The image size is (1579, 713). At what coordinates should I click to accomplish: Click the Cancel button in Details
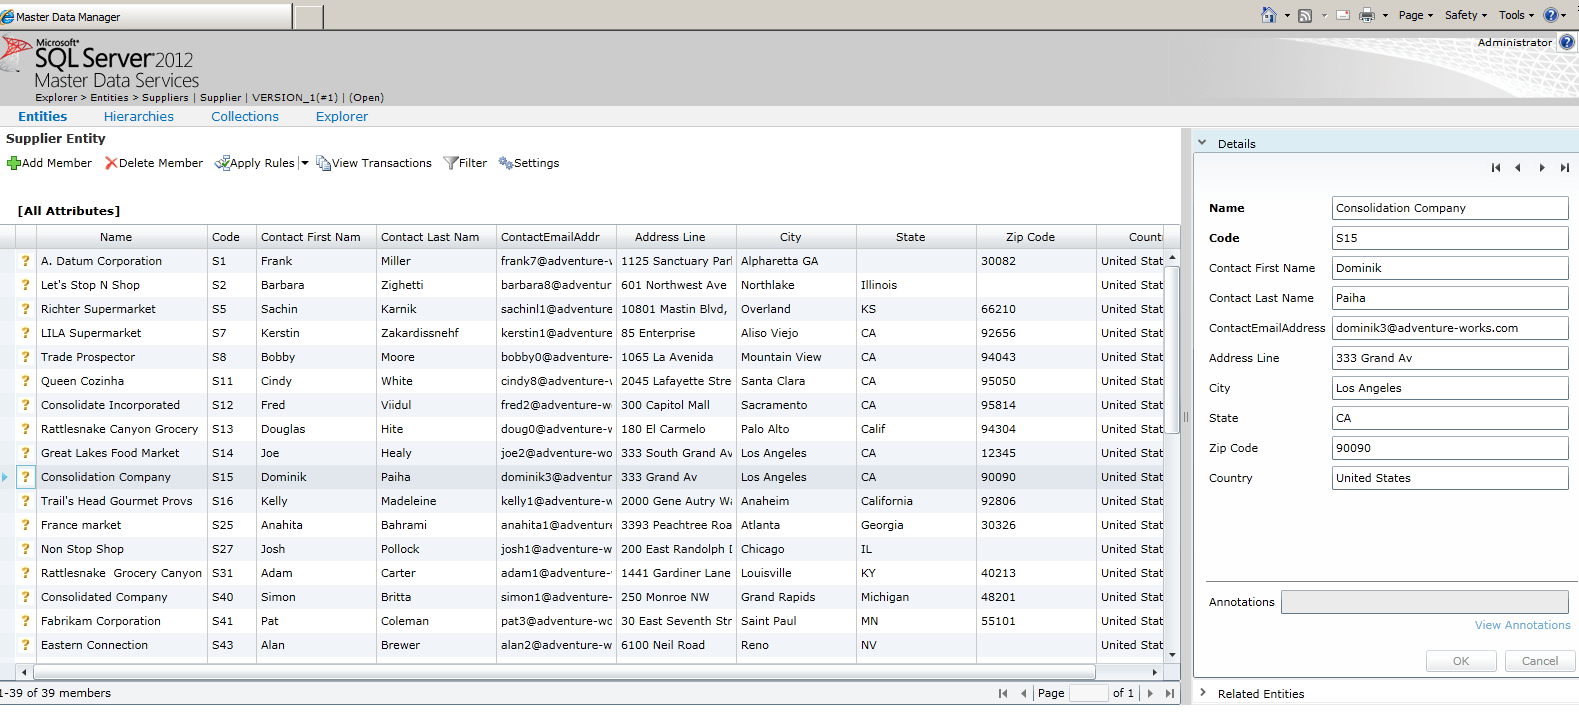[1540, 661]
